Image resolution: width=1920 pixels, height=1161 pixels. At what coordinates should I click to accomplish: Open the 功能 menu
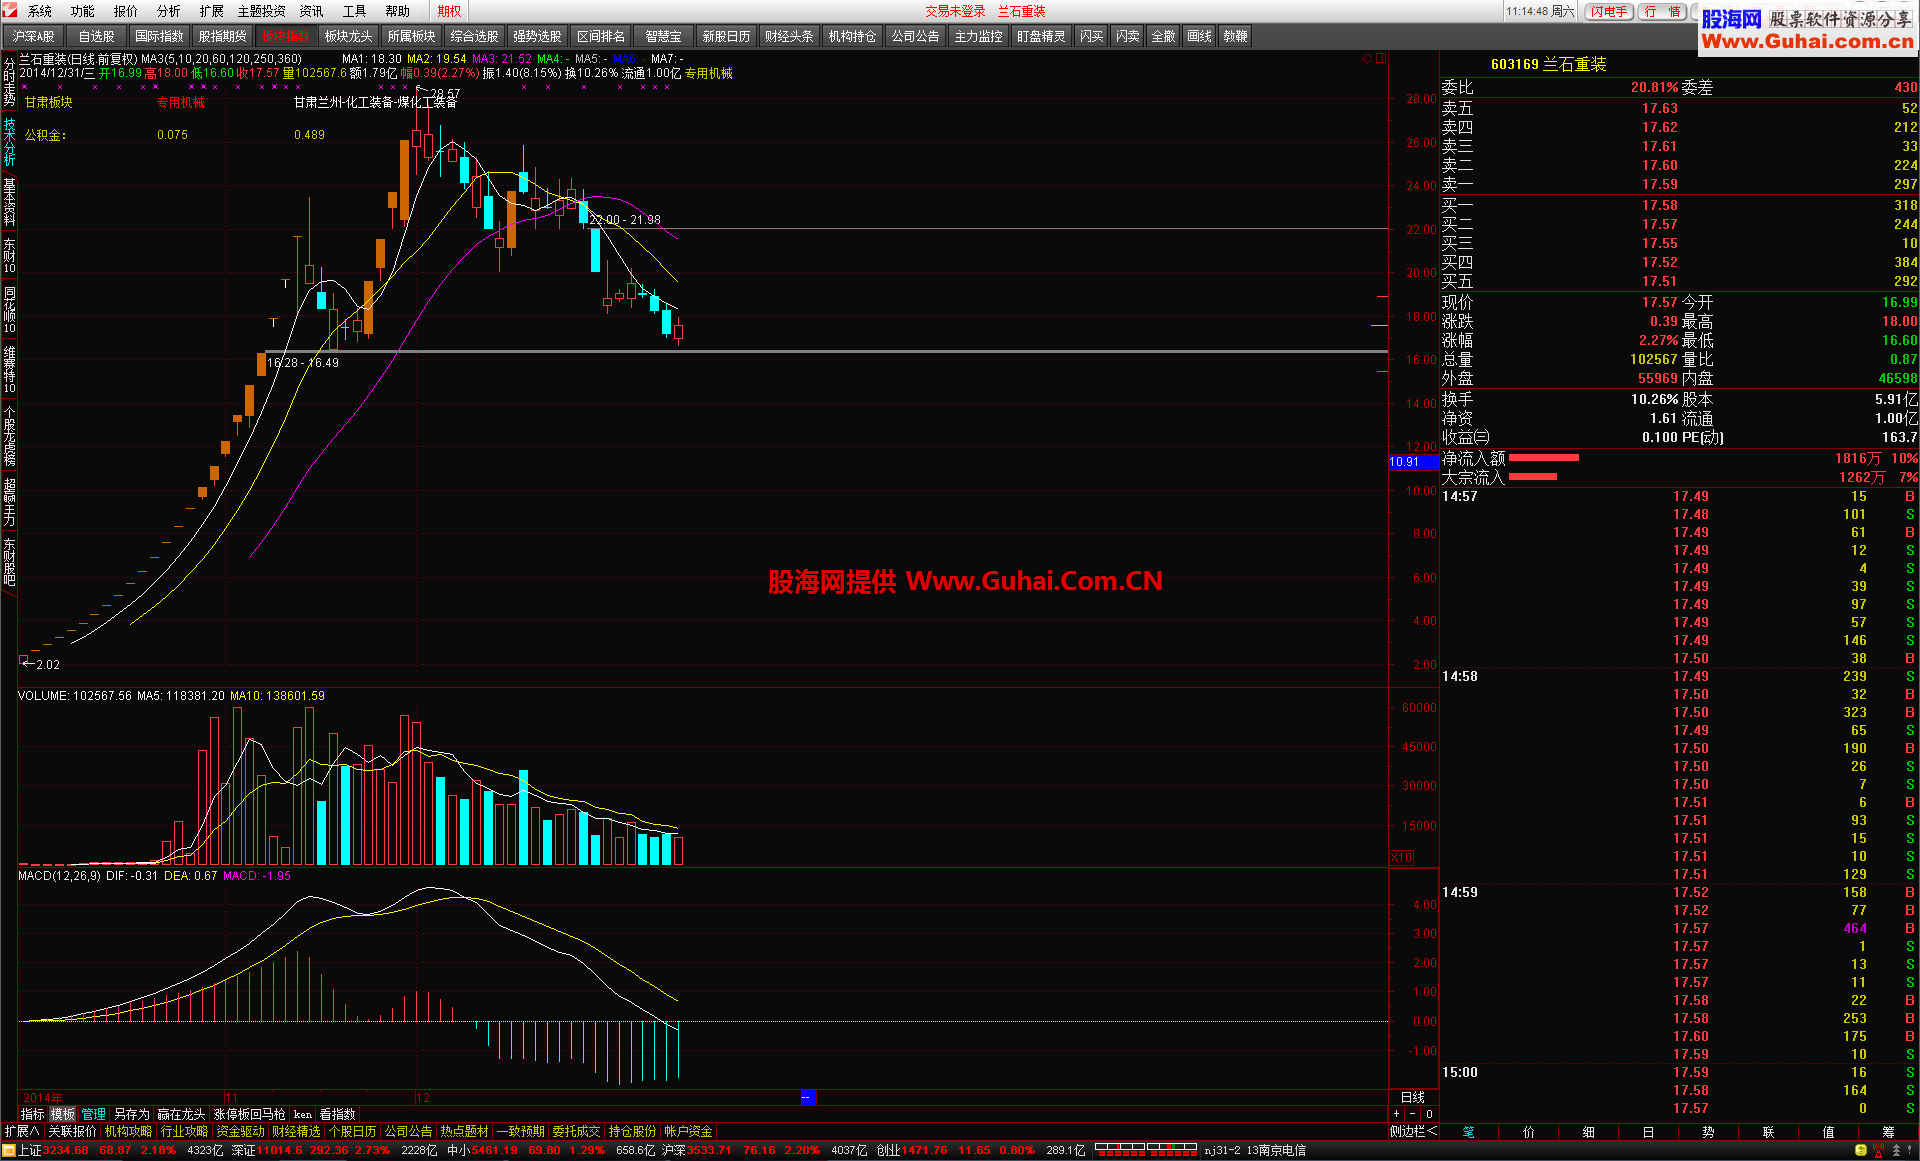pos(83,11)
